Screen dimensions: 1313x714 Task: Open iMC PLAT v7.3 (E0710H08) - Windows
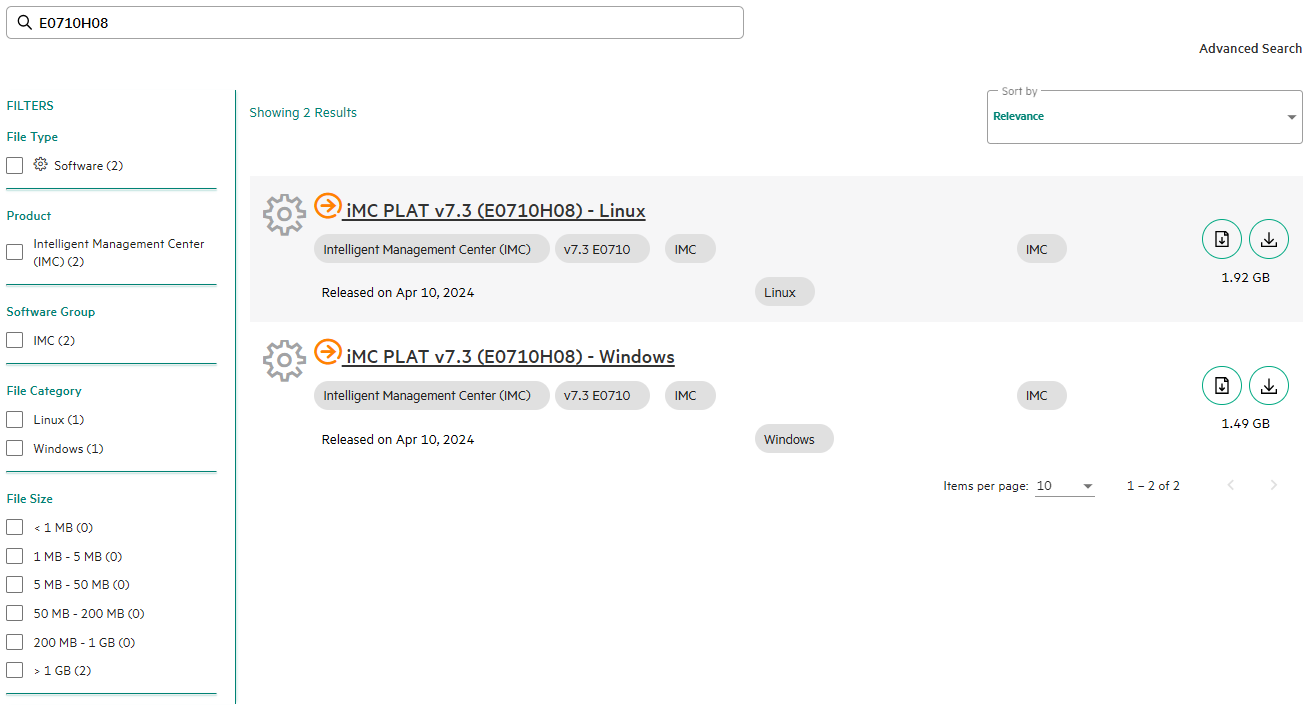click(x=509, y=357)
